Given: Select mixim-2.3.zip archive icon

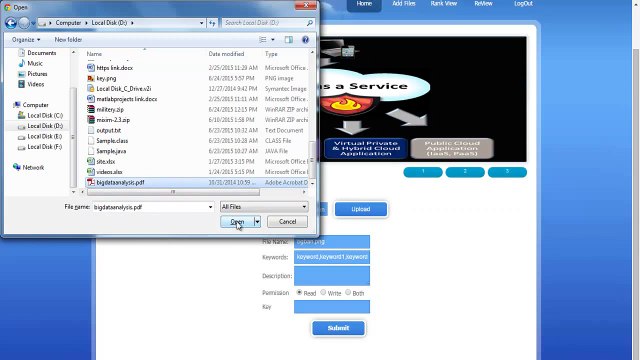Looking at the screenshot, I should point(91,120).
